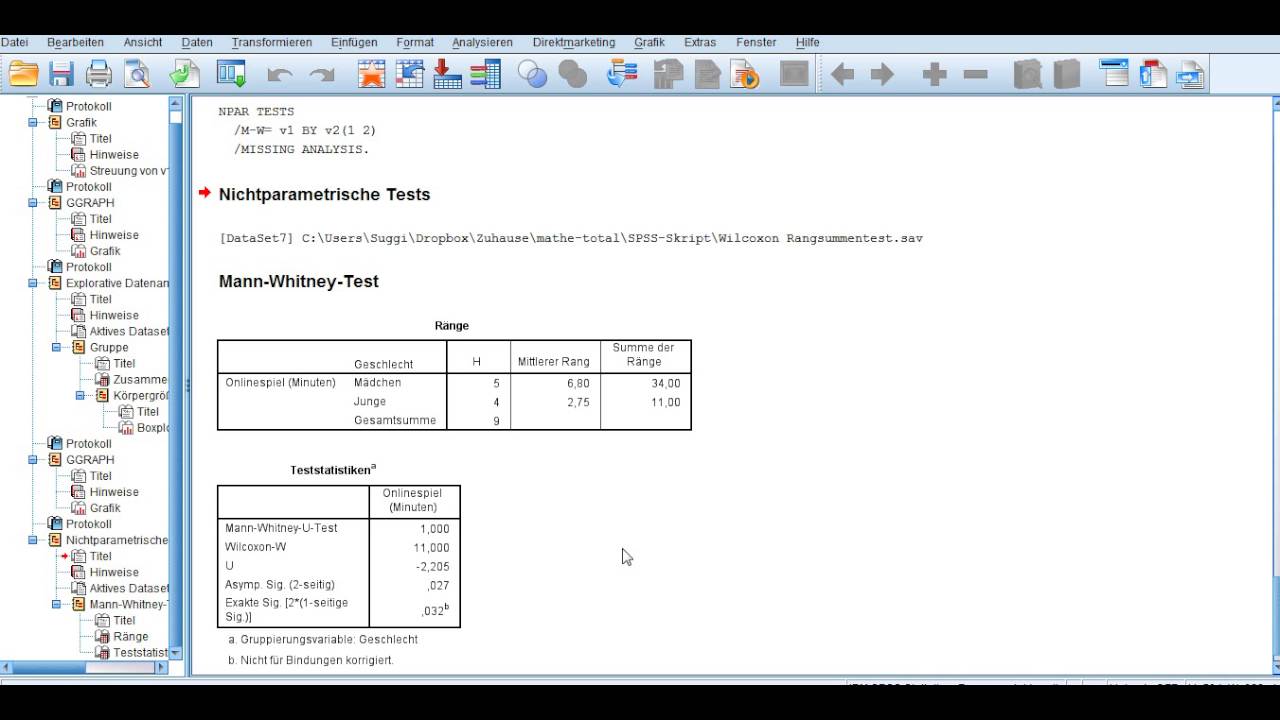Image resolution: width=1280 pixels, height=720 pixels.
Task: Click the Insert Title icon
Action: [1153, 74]
